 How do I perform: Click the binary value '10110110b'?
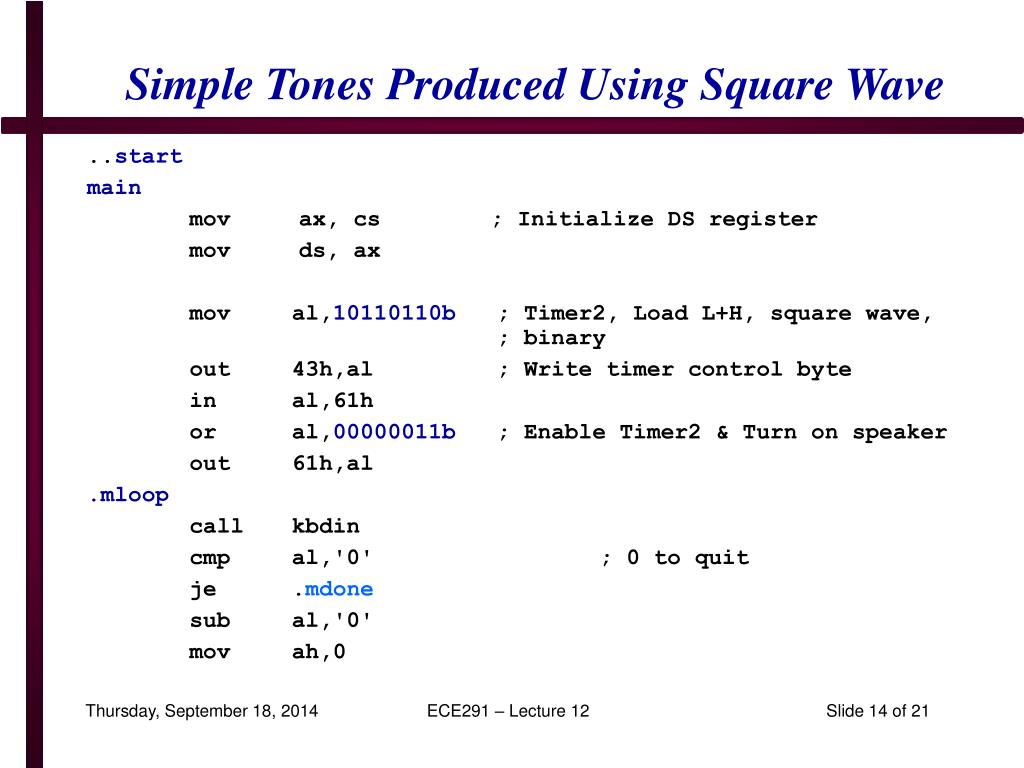394,313
